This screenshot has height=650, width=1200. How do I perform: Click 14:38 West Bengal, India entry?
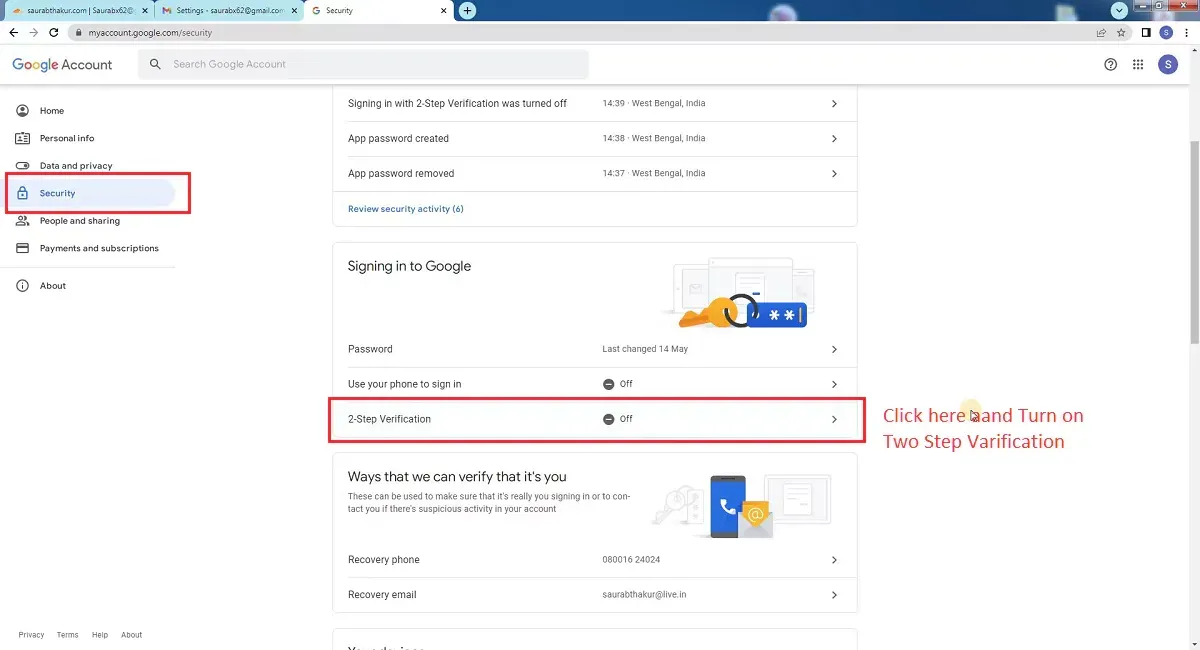653,139
